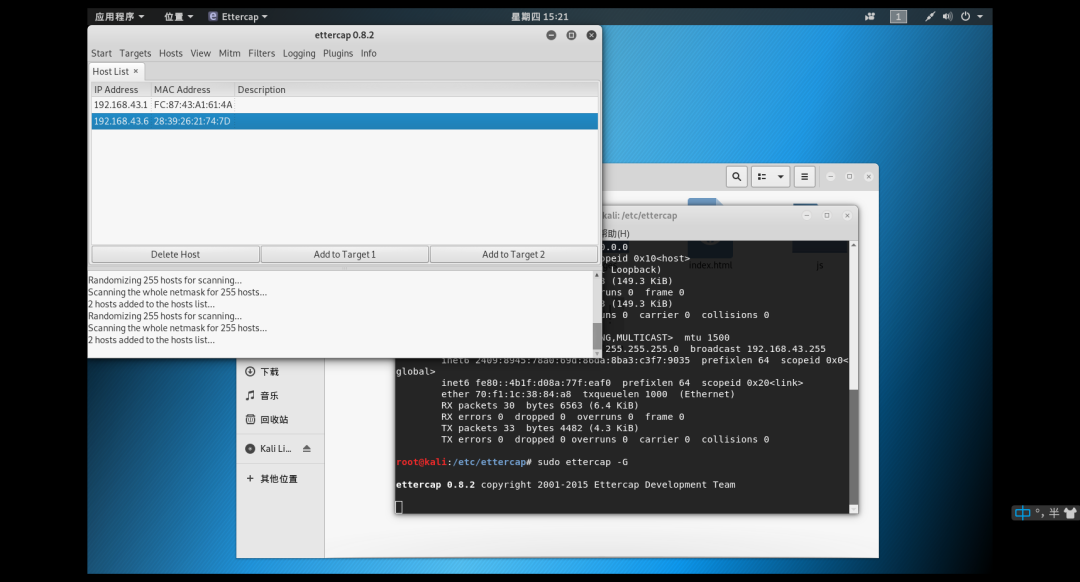This screenshot has width=1080, height=582.
Task: Click the power icon in top bar
Action: (966, 17)
